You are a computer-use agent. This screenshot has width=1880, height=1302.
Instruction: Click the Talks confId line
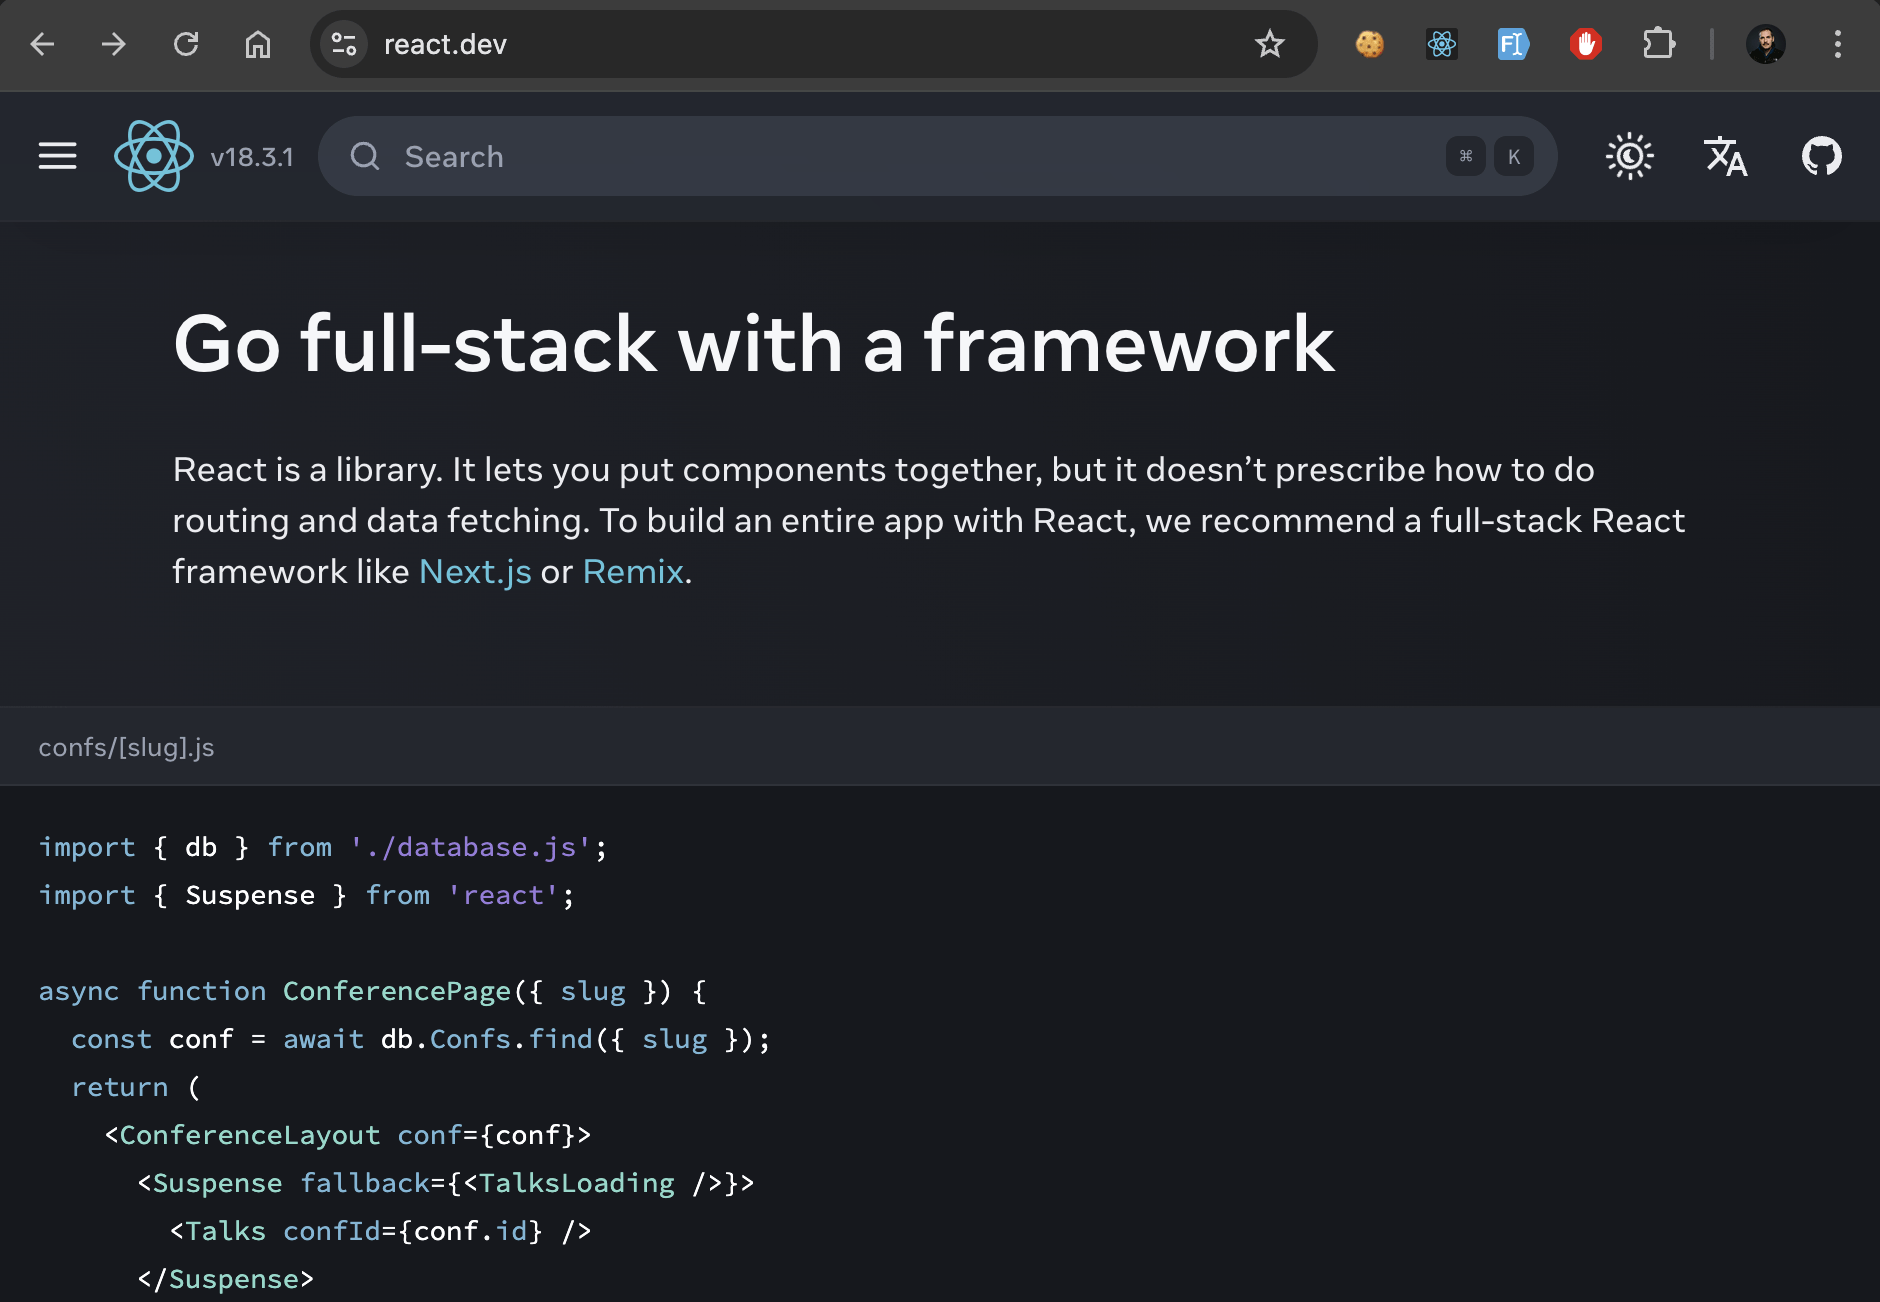coord(381,1231)
